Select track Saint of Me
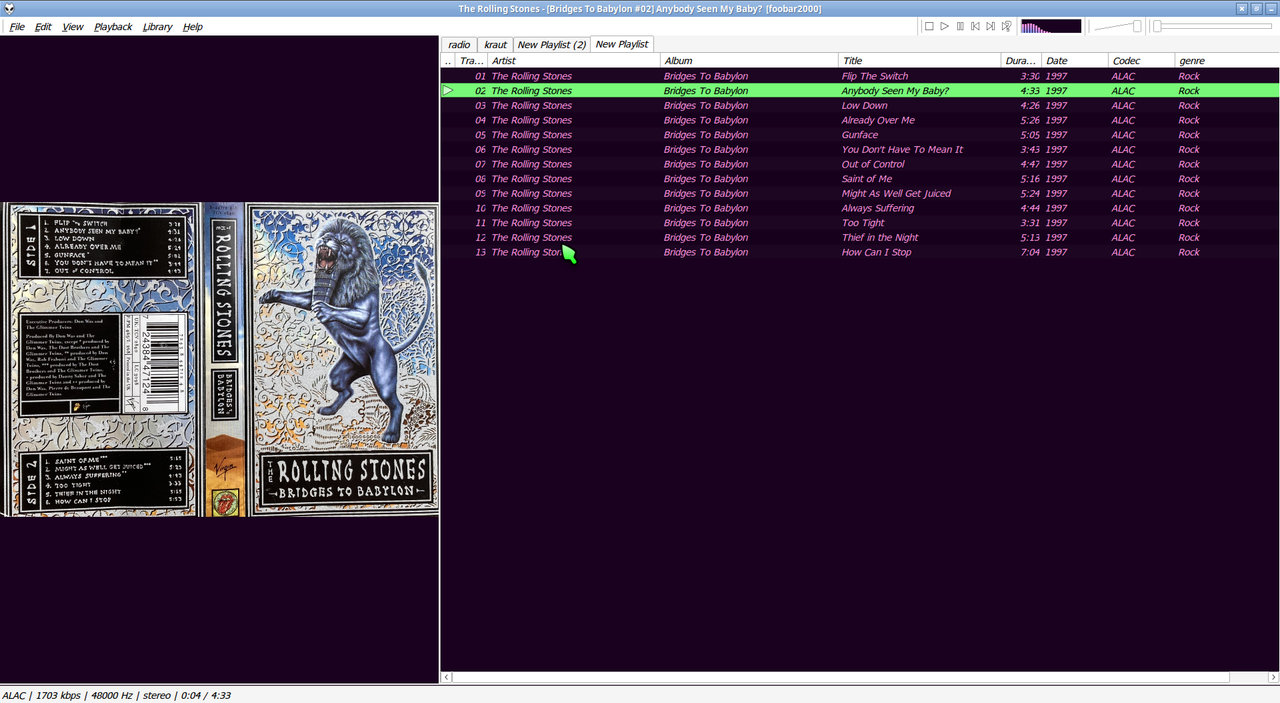 click(859, 179)
